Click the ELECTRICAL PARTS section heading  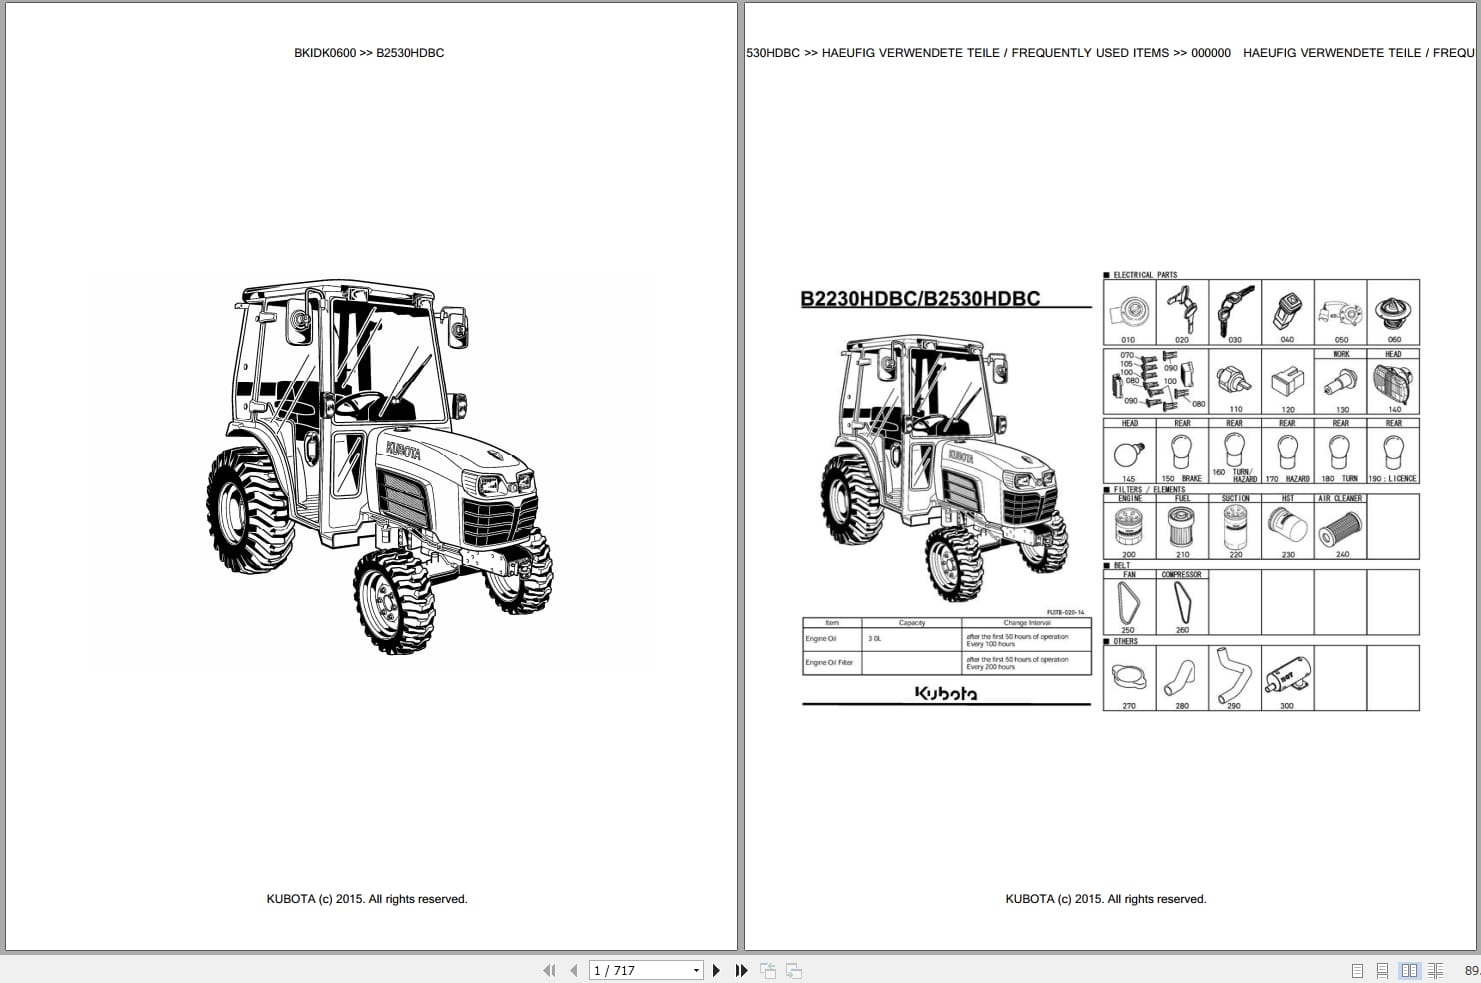coord(1145,274)
